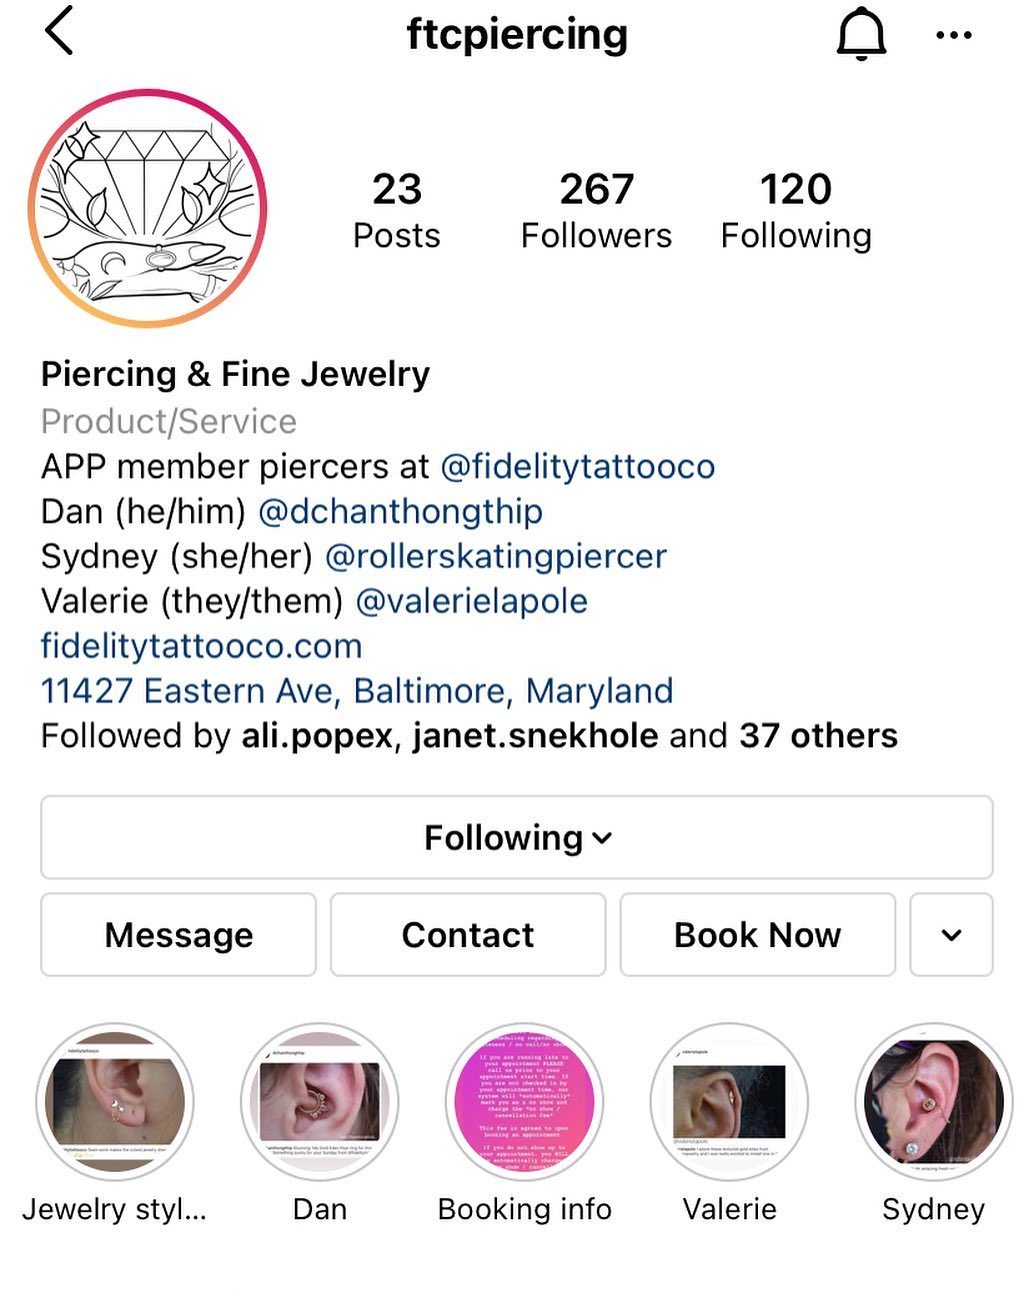The image size is (1034, 1293).
Task: Tap the back arrow icon
Action: coord(60,31)
